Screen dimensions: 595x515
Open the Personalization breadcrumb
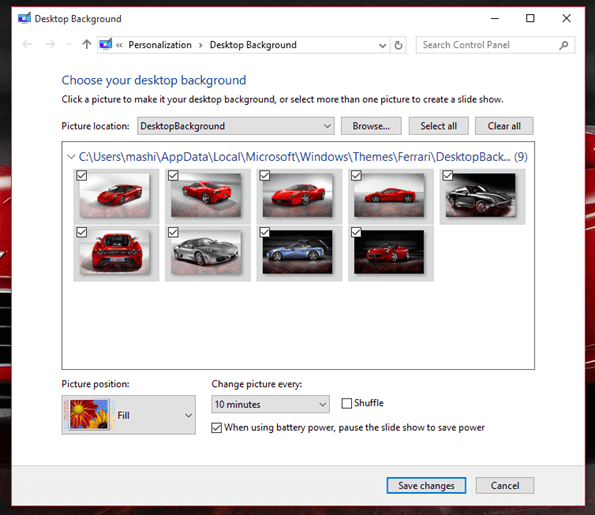click(x=160, y=45)
